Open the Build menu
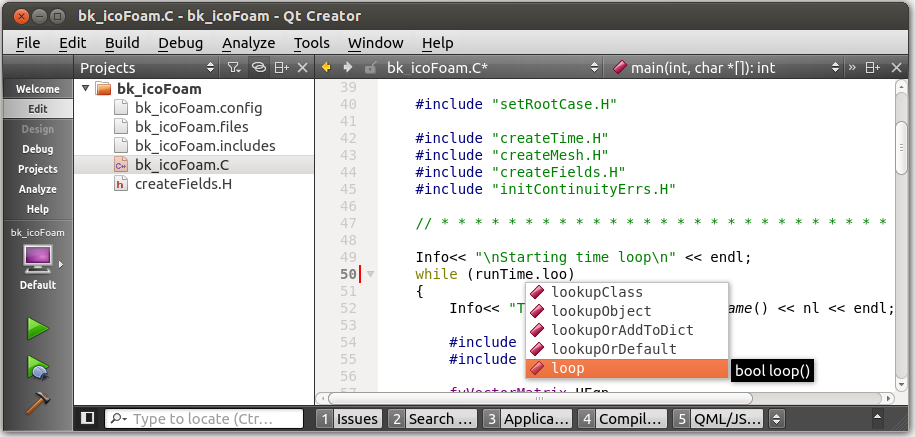 click(x=122, y=43)
